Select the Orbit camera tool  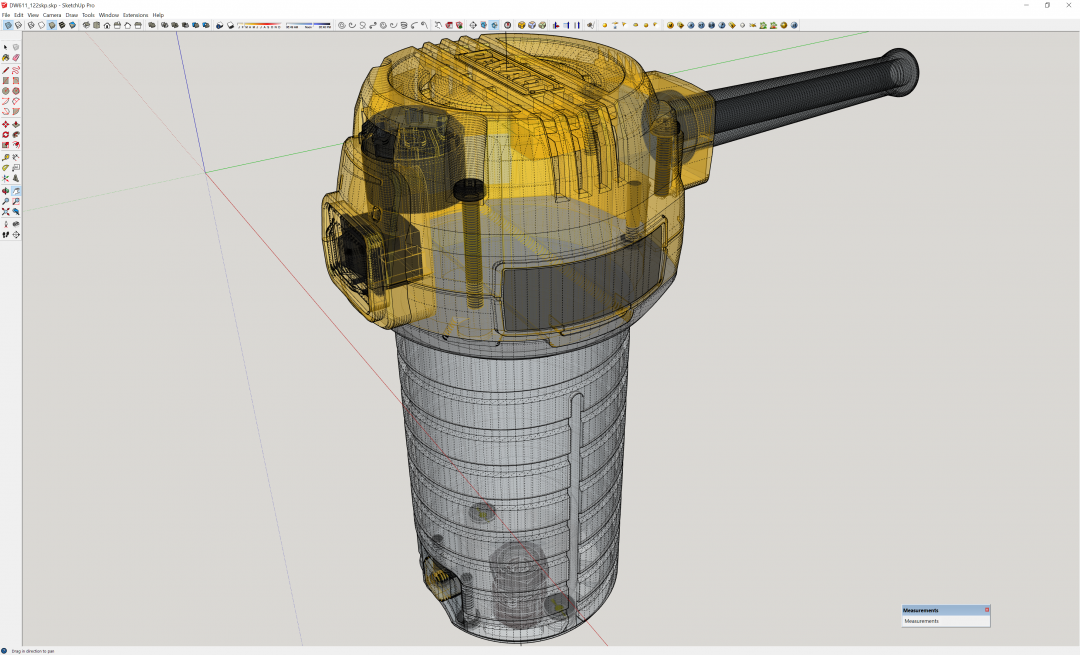point(6,190)
